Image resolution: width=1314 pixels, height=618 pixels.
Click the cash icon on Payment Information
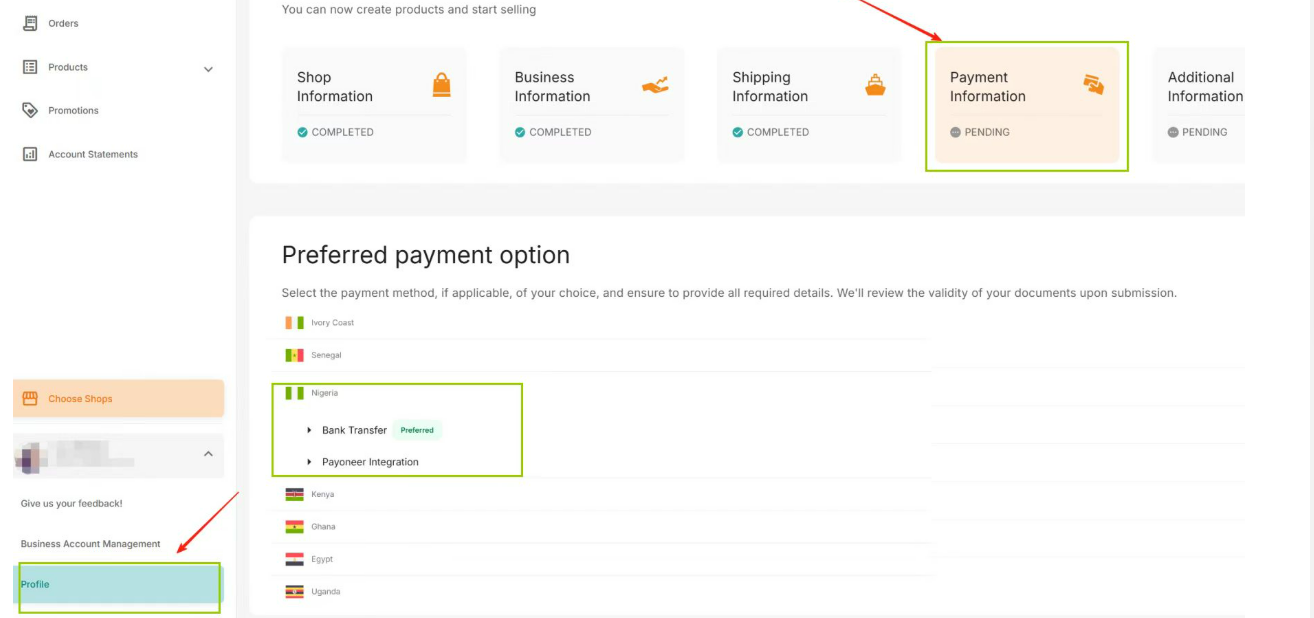(x=1093, y=85)
